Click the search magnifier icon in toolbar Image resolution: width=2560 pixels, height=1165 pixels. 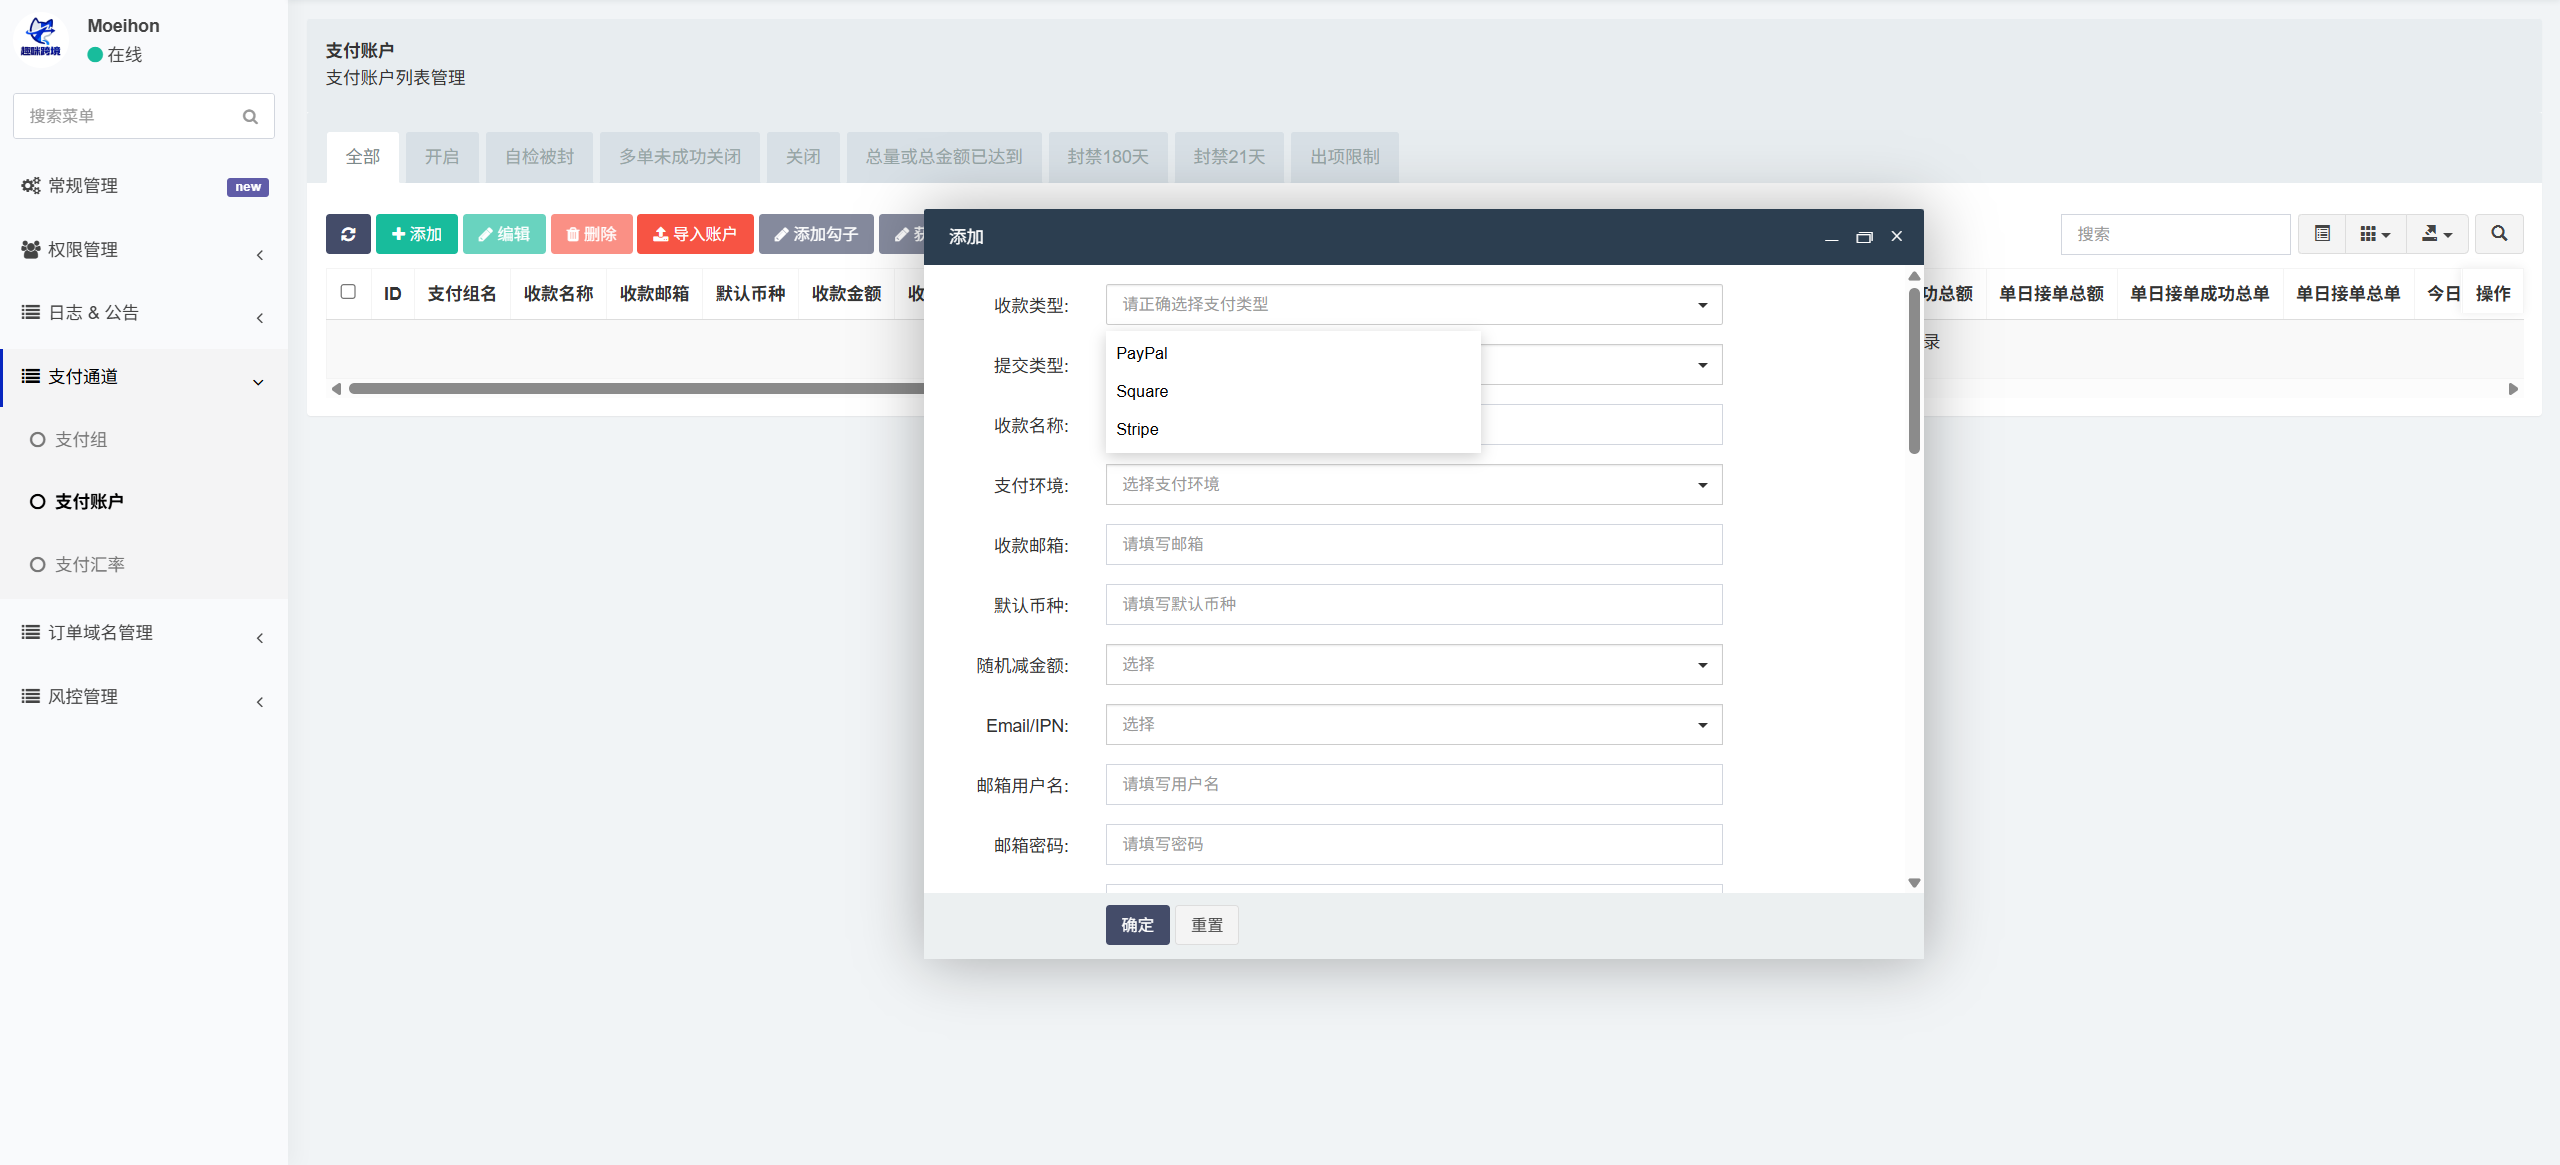coord(2499,234)
